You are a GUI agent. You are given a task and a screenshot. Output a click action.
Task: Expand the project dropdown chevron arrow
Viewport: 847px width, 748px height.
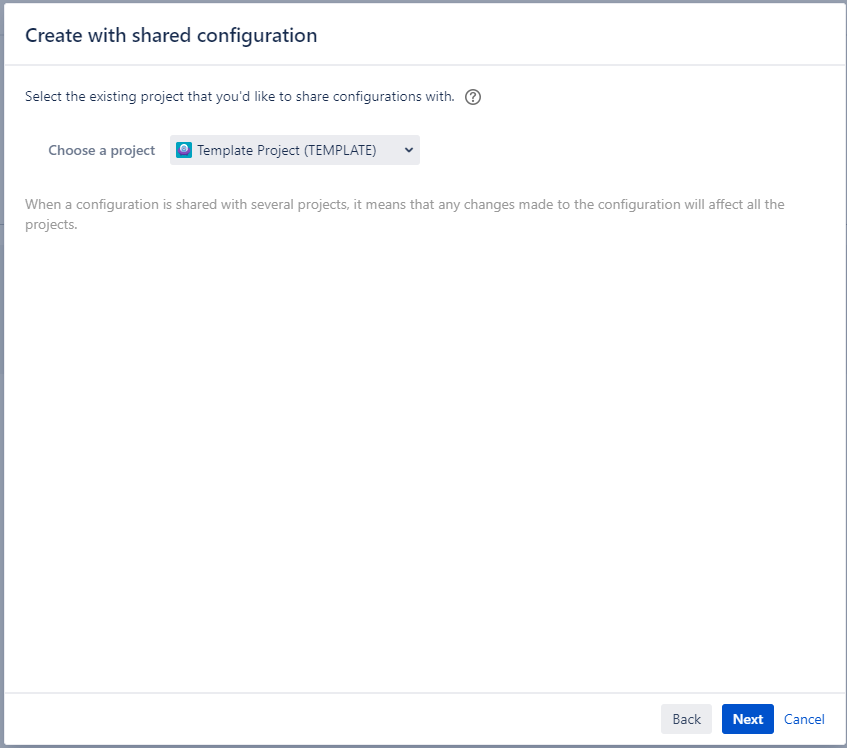408,150
